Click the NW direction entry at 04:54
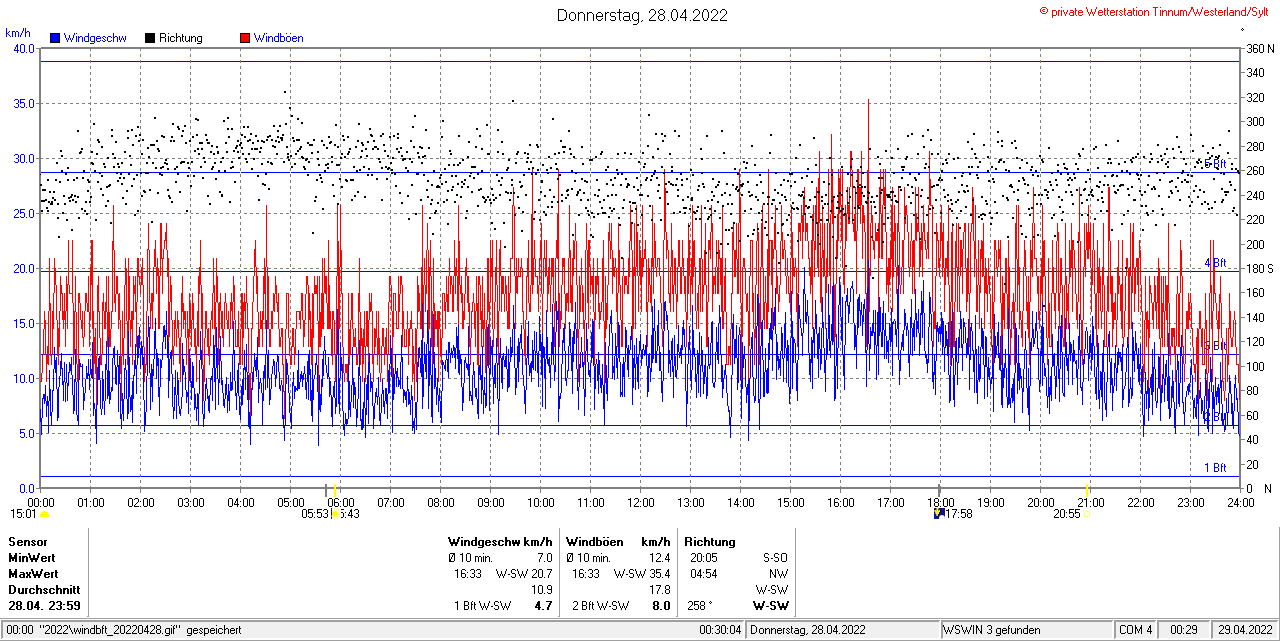The height and width of the screenshot is (641, 1280). [x=778, y=574]
